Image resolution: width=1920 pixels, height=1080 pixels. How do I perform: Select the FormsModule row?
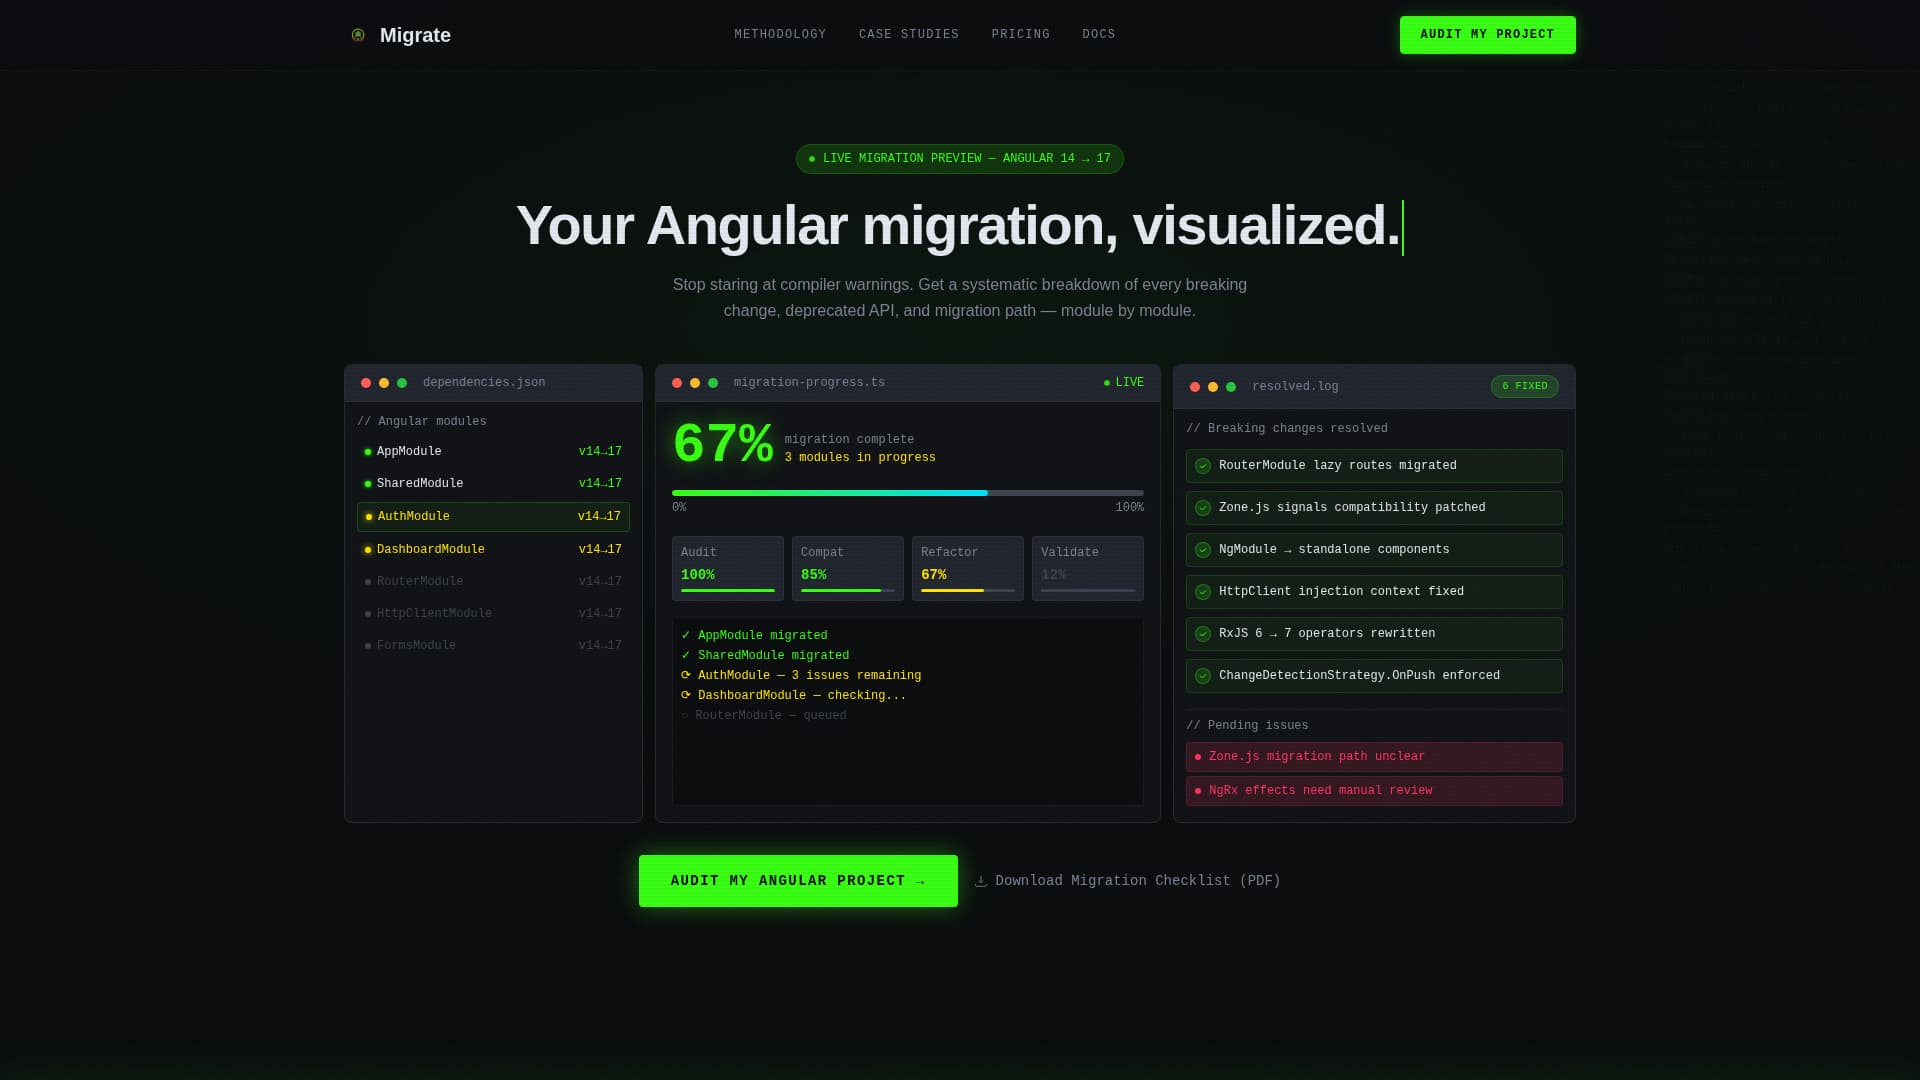tap(493, 646)
